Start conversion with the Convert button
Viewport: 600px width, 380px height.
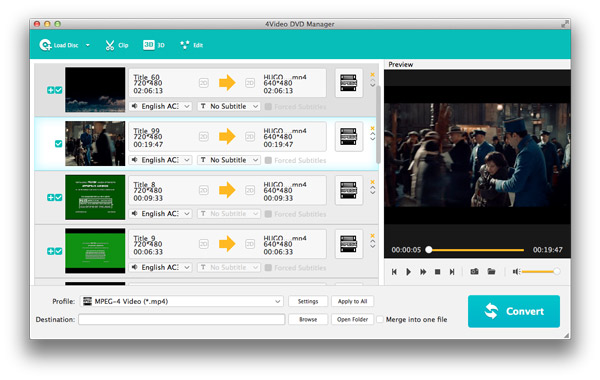[514, 311]
